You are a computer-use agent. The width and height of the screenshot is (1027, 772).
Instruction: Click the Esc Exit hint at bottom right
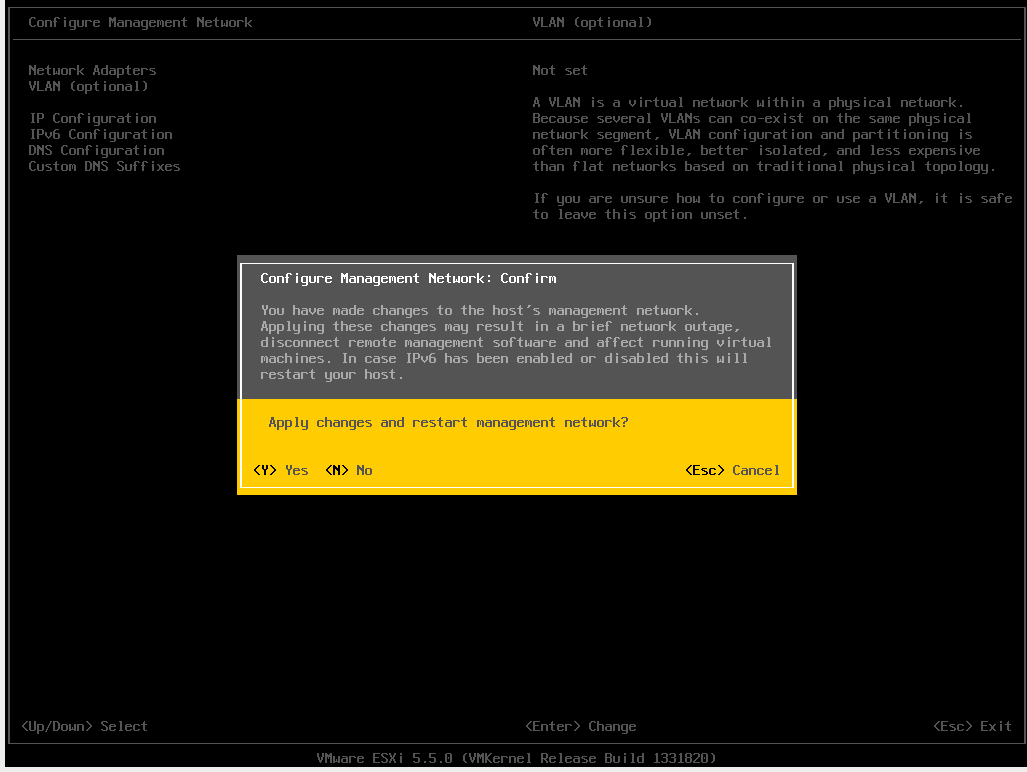(972, 726)
